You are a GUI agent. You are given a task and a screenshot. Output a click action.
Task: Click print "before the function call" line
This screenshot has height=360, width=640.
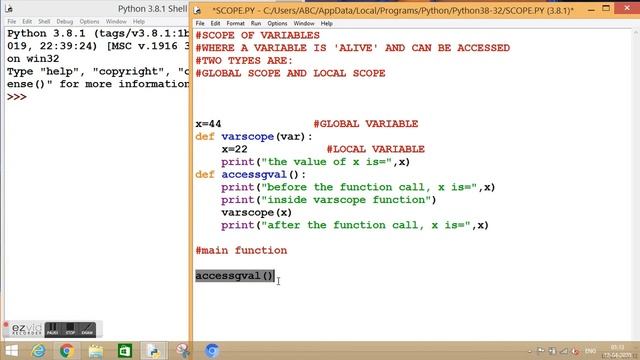[358, 187]
